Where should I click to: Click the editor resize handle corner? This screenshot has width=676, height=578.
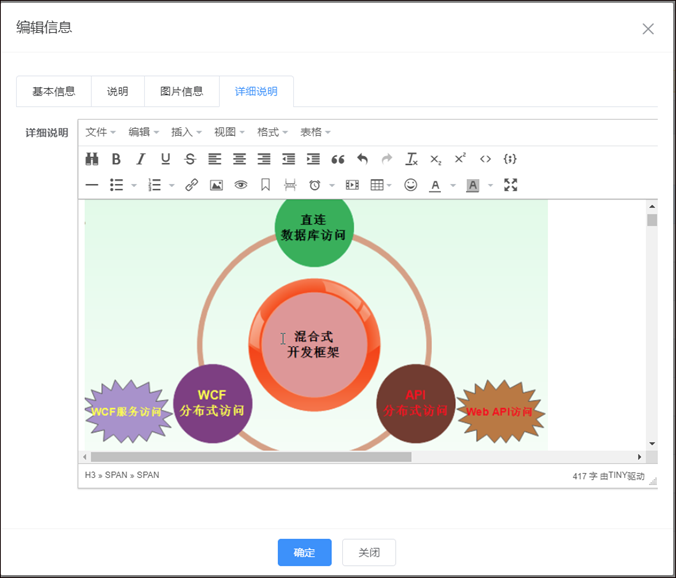[653, 481]
